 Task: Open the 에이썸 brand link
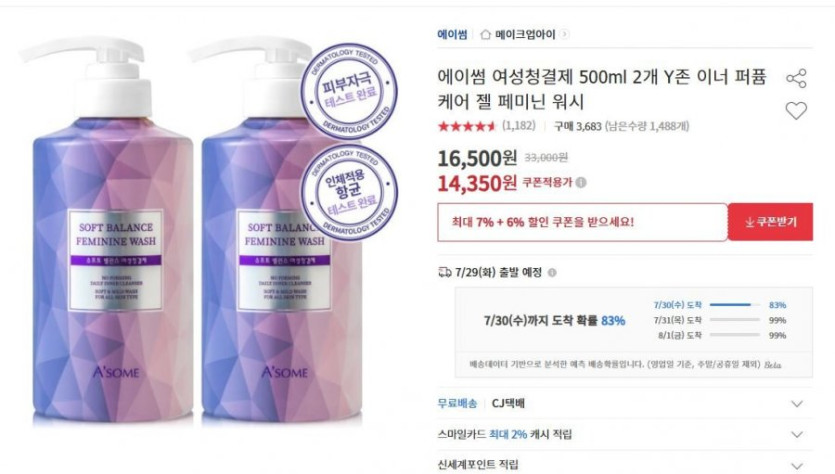(x=452, y=35)
